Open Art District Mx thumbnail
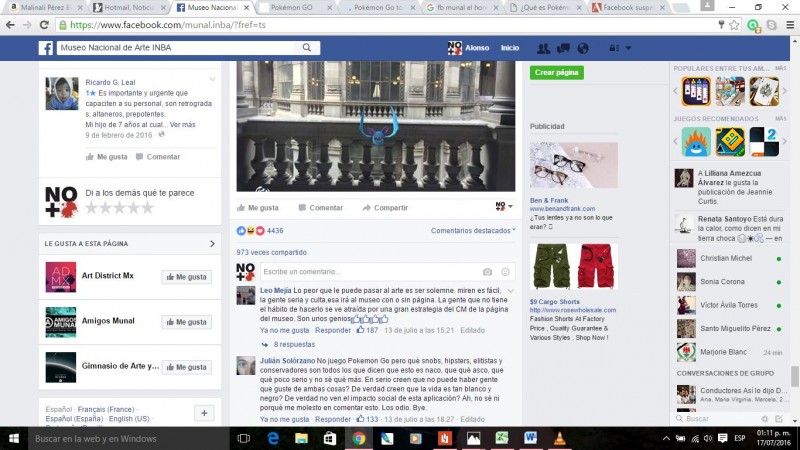 [61, 277]
